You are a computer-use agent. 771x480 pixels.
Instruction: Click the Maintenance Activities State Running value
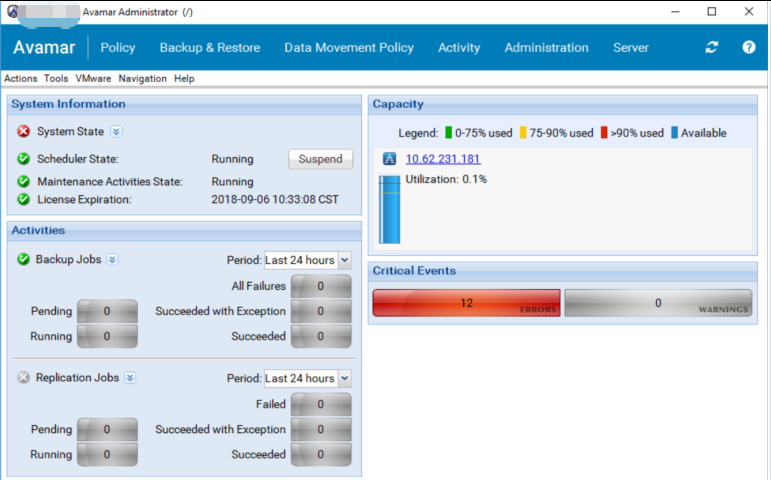[233, 182]
